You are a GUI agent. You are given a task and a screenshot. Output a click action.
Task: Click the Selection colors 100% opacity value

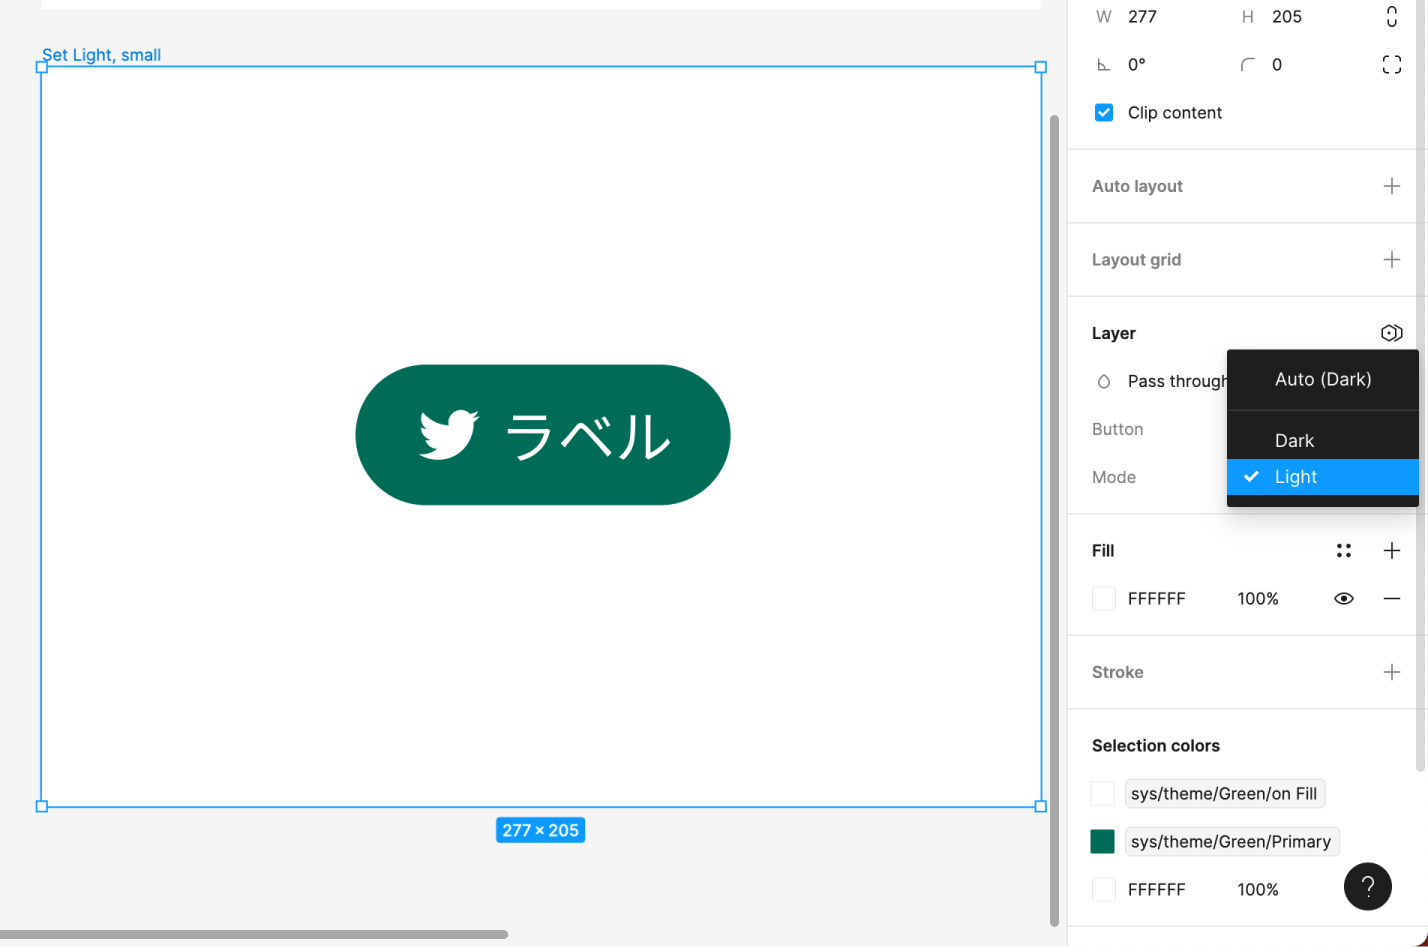pyautogui.click(x=1258, y=890)
